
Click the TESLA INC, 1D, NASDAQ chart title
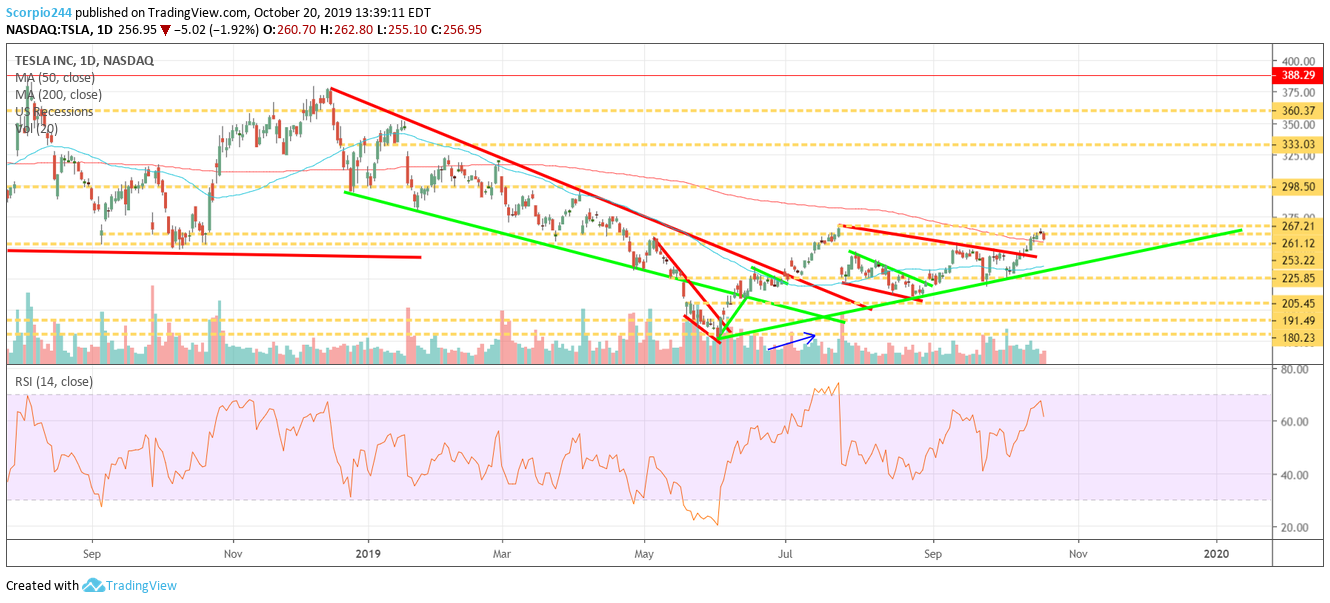pos(84,61)
